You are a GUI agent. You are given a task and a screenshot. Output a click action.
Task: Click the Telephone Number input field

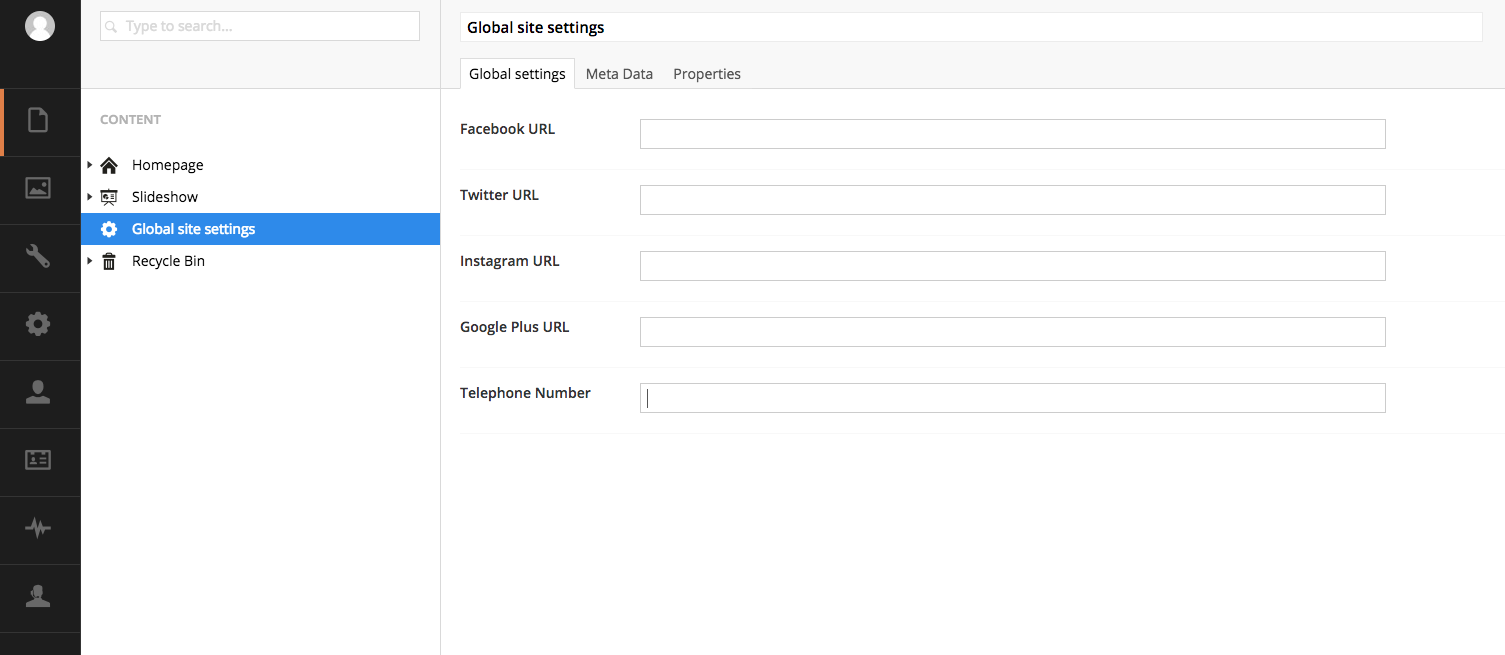click(x=1012, y=398)
